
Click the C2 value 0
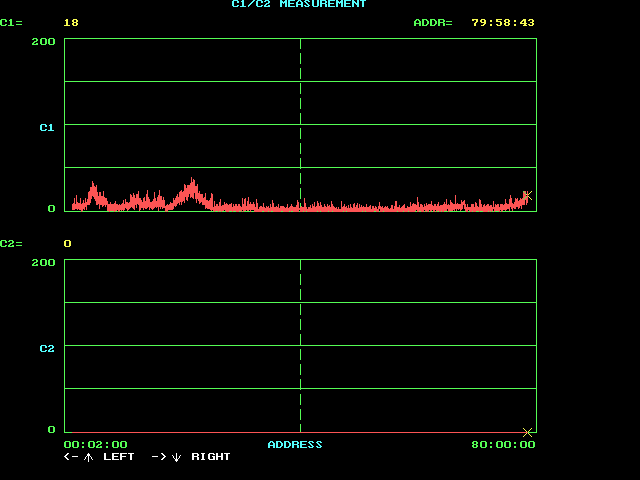tap(68, 244)
